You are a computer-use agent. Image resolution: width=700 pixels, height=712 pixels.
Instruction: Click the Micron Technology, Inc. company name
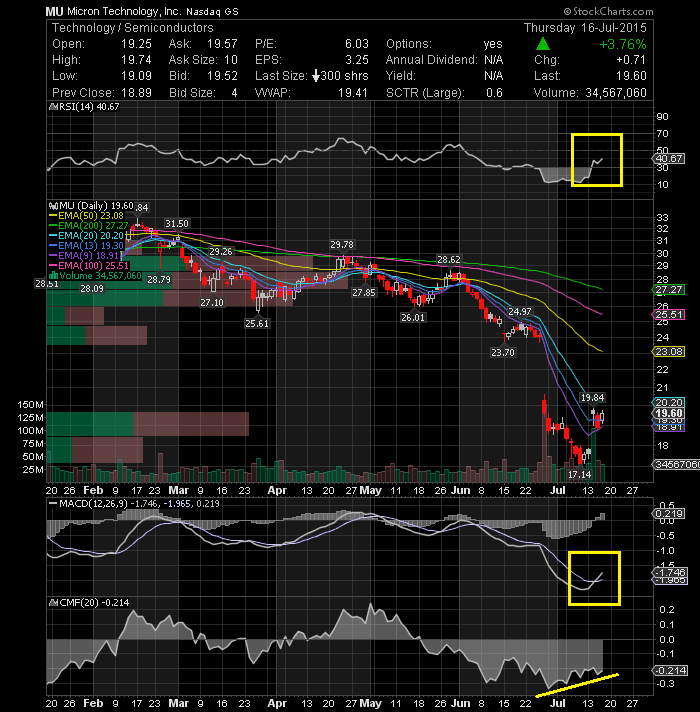click(123, 12)
